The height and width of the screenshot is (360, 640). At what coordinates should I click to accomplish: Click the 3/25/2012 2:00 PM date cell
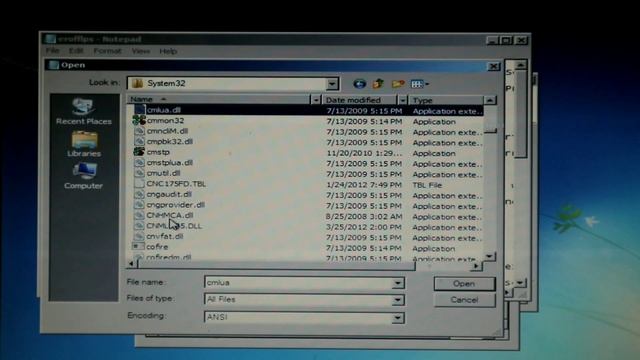(x=364, y=227)
